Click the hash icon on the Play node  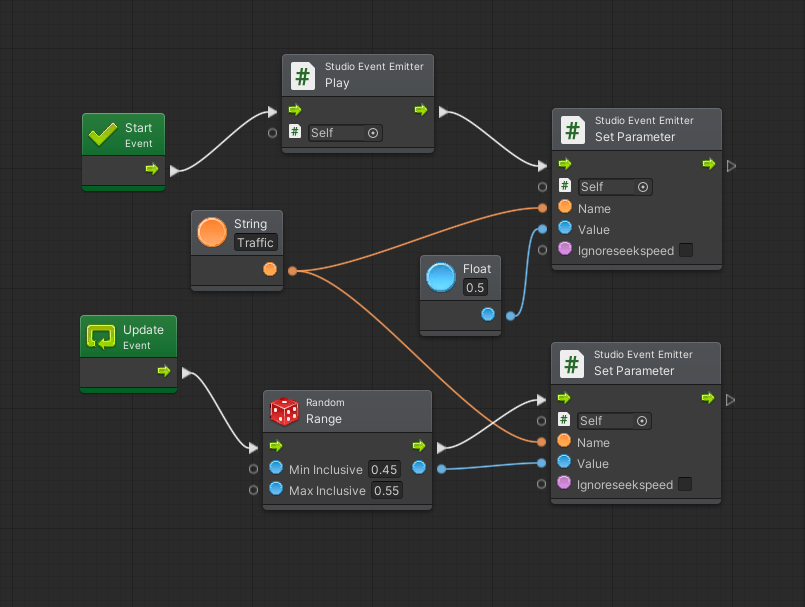click(301, 75)
